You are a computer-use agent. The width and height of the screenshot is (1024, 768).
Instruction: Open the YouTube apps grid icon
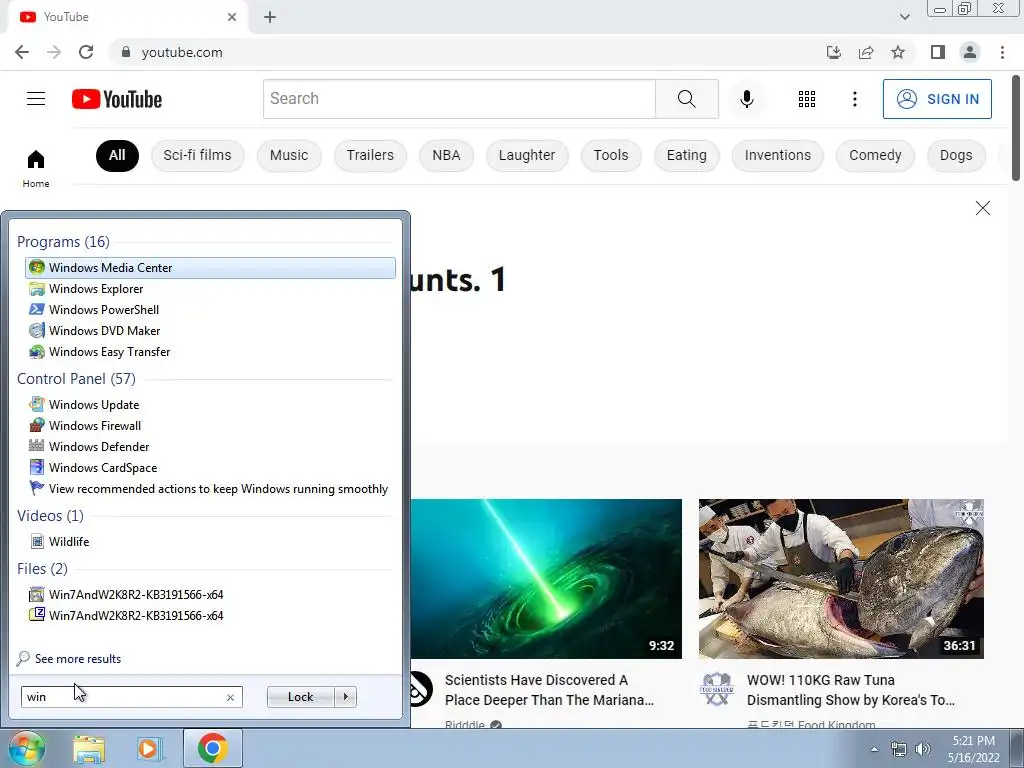[807, 99]
